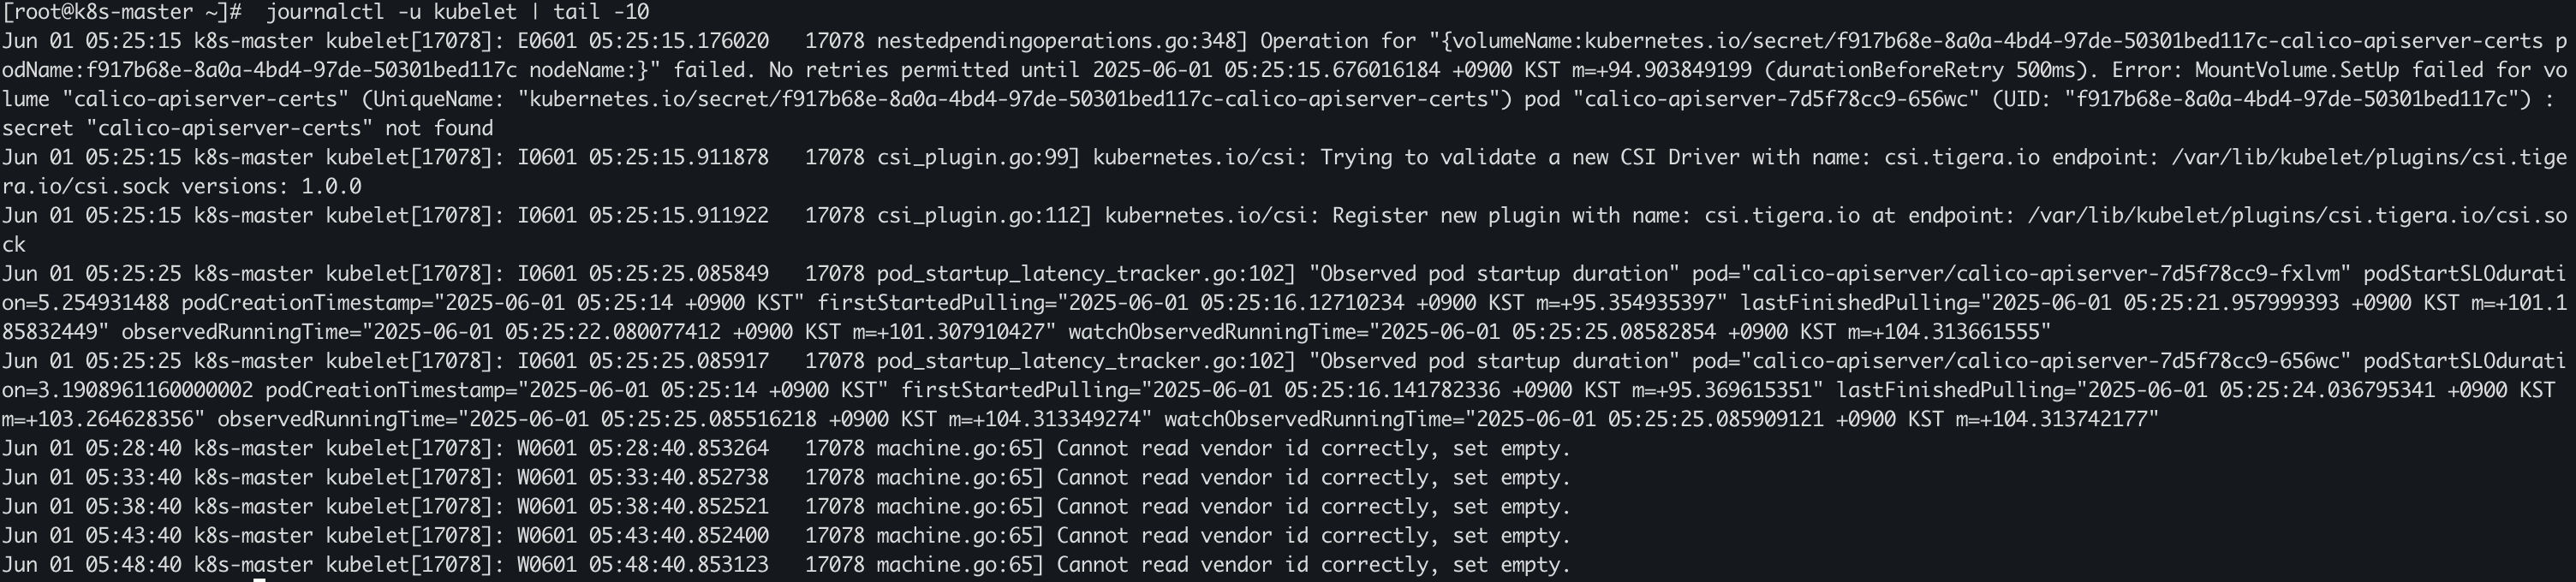The height and width of the screenshot is (582, 2576).
Task: Click the 05:28:40 vendor id warning line
Action: [x=786, y=448]
